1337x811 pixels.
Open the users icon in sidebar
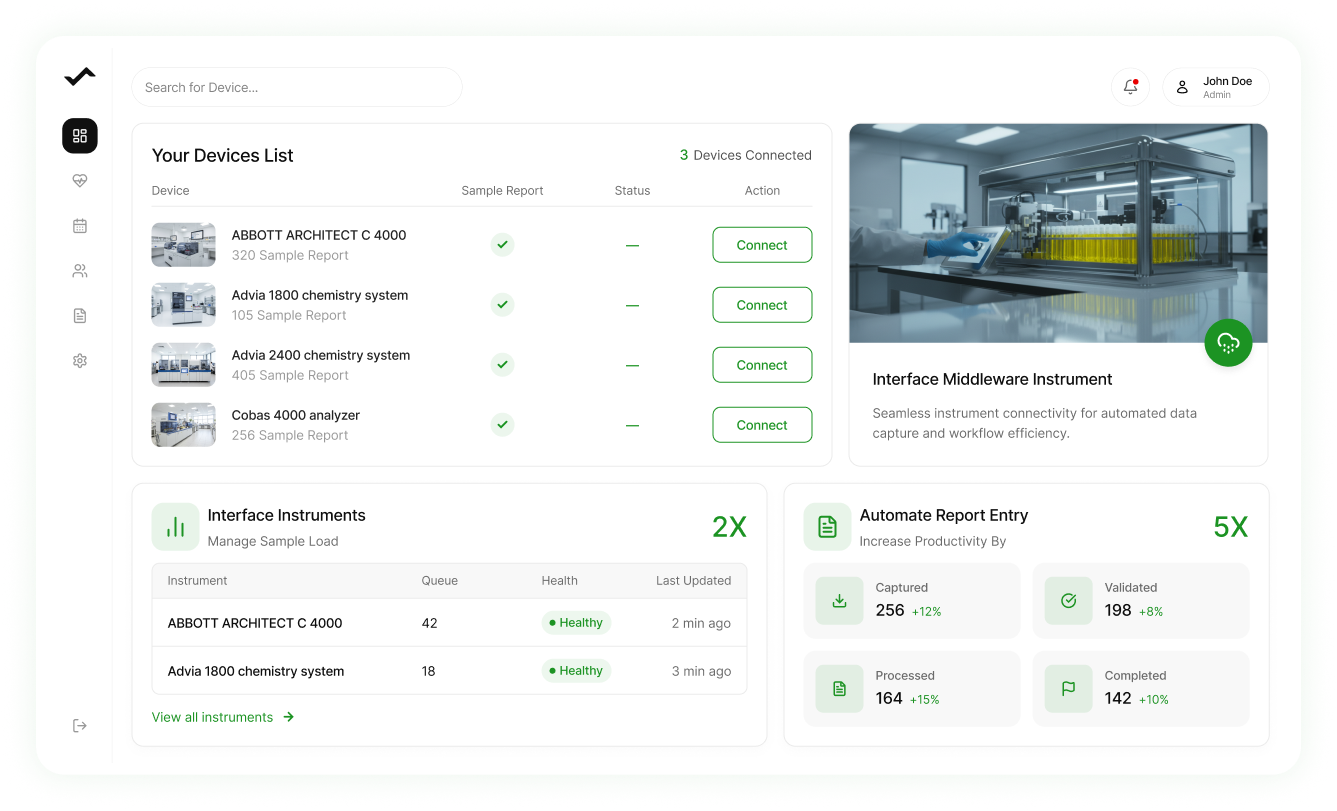(x=80, y=271)
